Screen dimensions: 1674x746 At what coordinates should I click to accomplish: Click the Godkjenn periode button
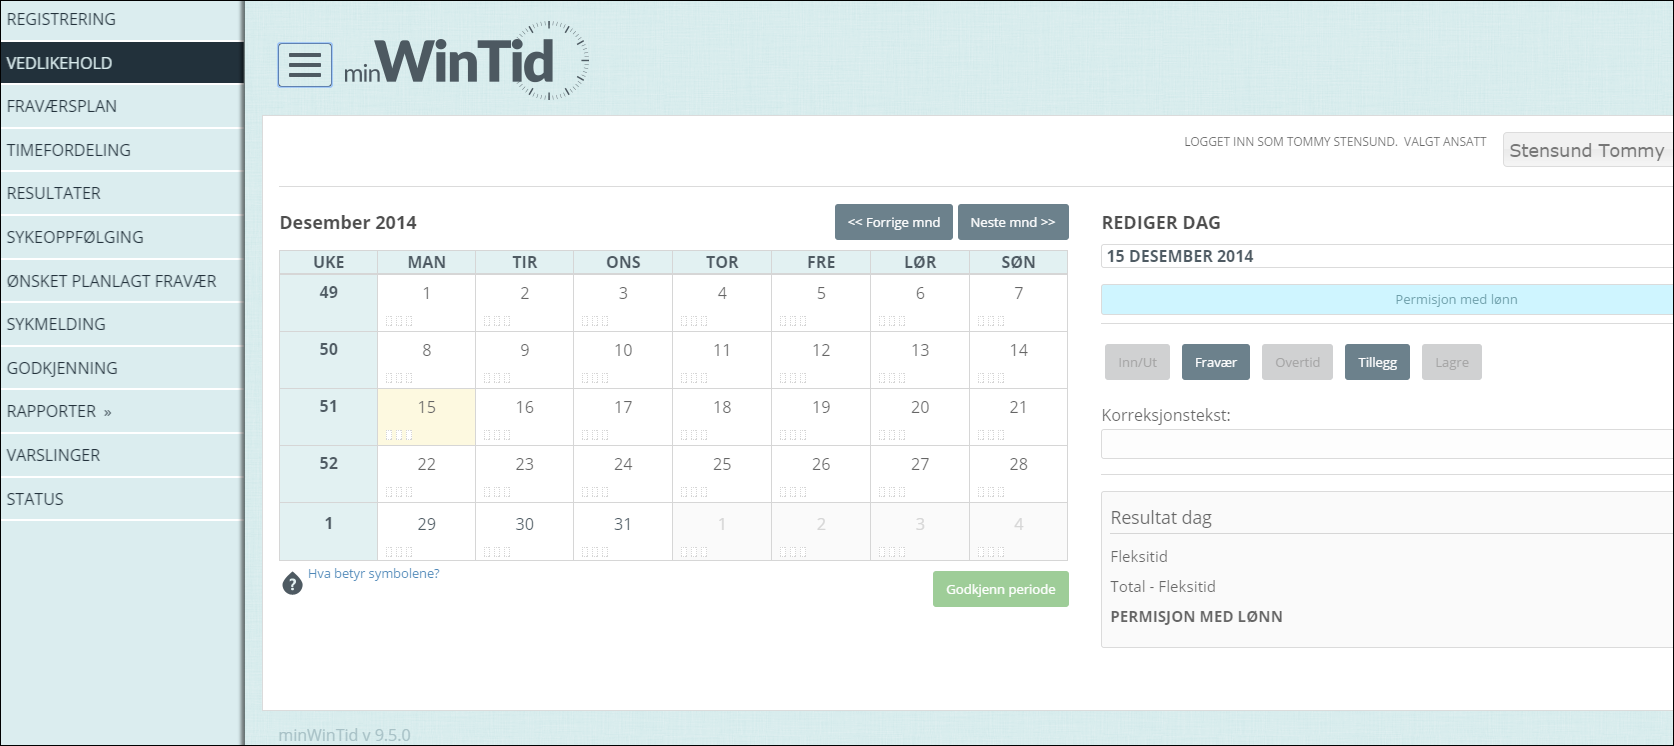point(1001,589)
